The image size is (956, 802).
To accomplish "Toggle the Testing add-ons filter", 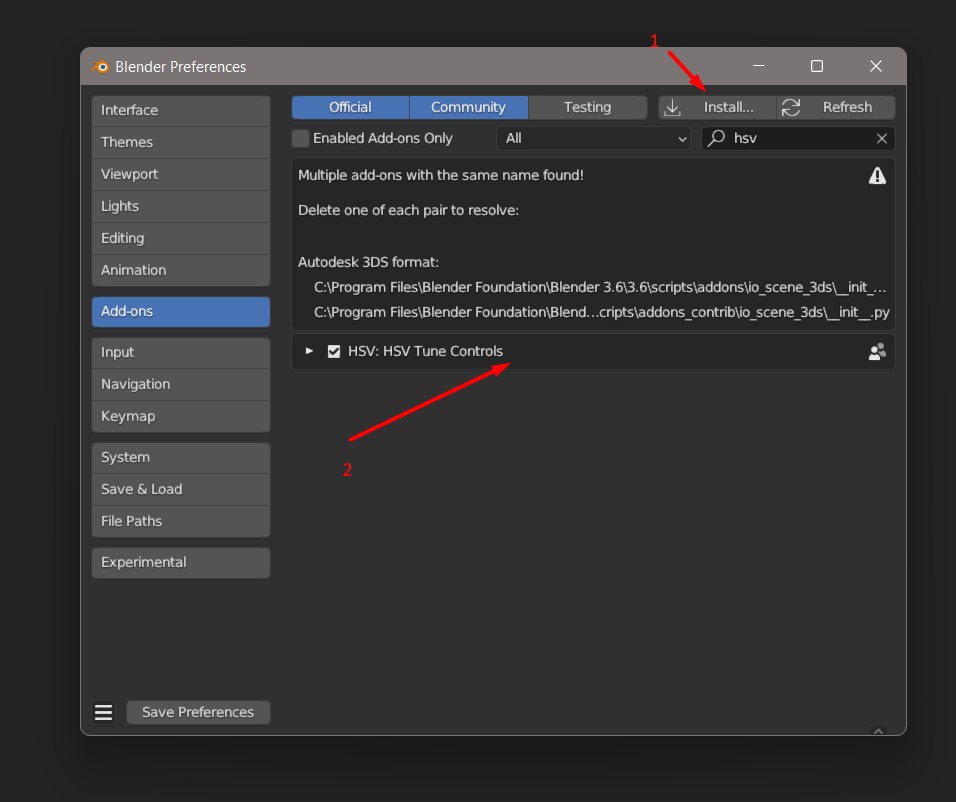I will [587, 107].
